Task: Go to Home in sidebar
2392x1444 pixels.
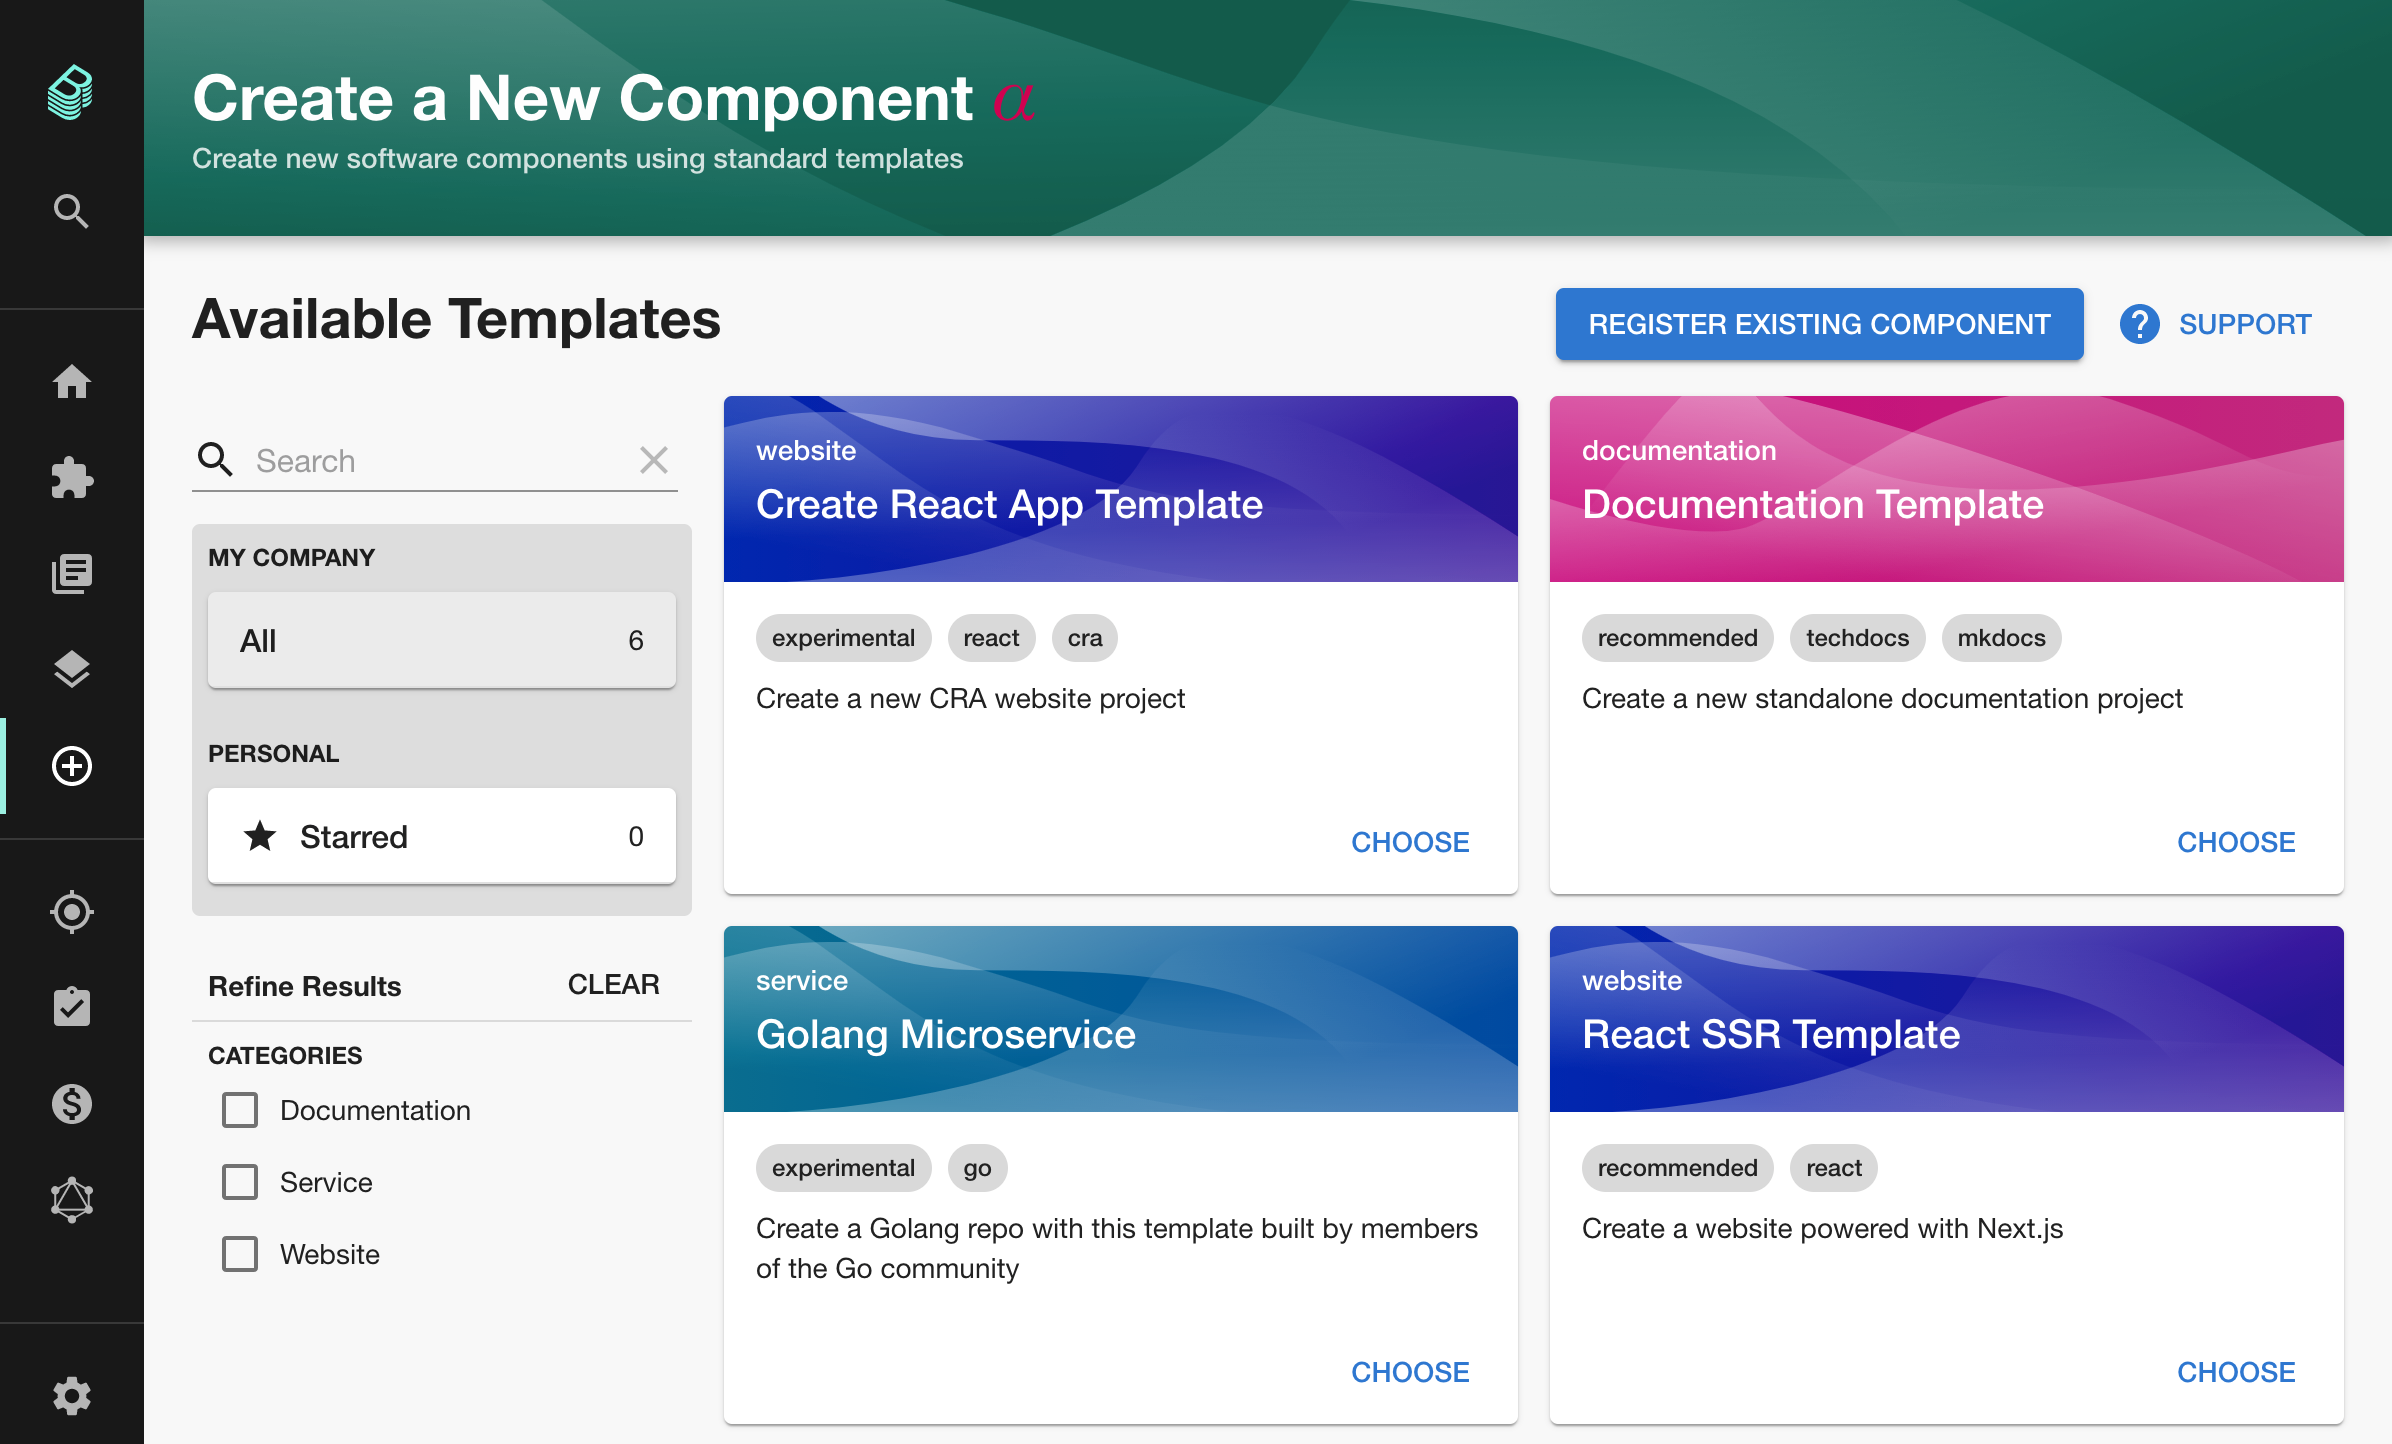Action: click(x=71, y=381)
